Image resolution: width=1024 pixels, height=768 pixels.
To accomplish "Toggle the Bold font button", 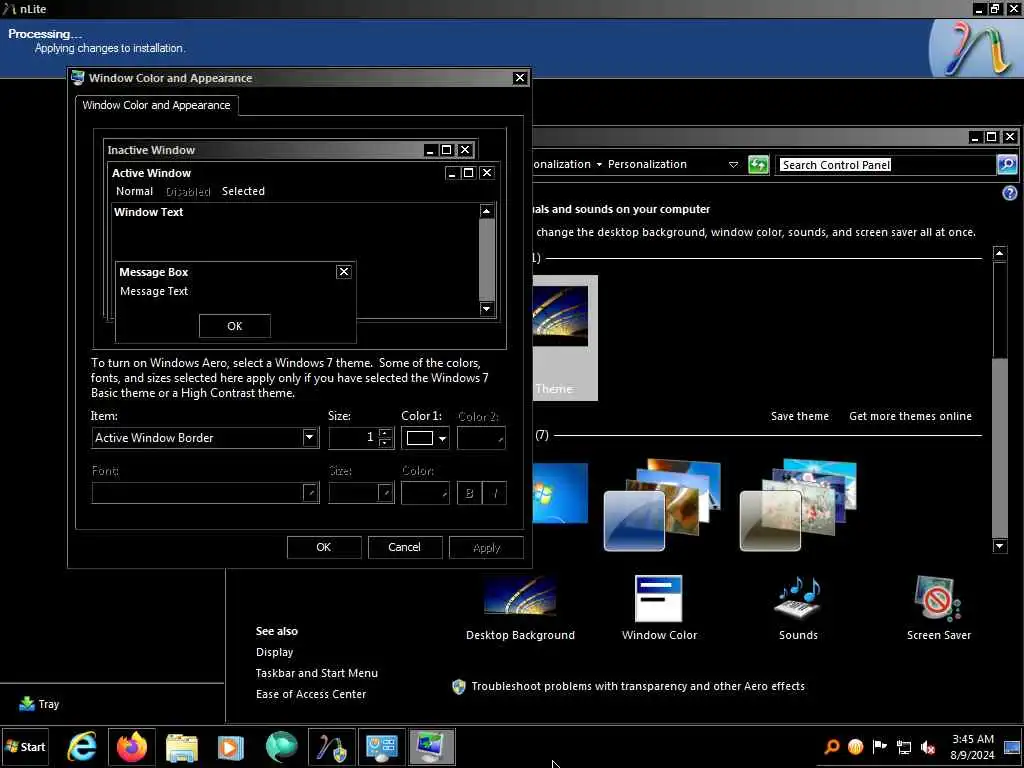I will click(x=469, y=493).
